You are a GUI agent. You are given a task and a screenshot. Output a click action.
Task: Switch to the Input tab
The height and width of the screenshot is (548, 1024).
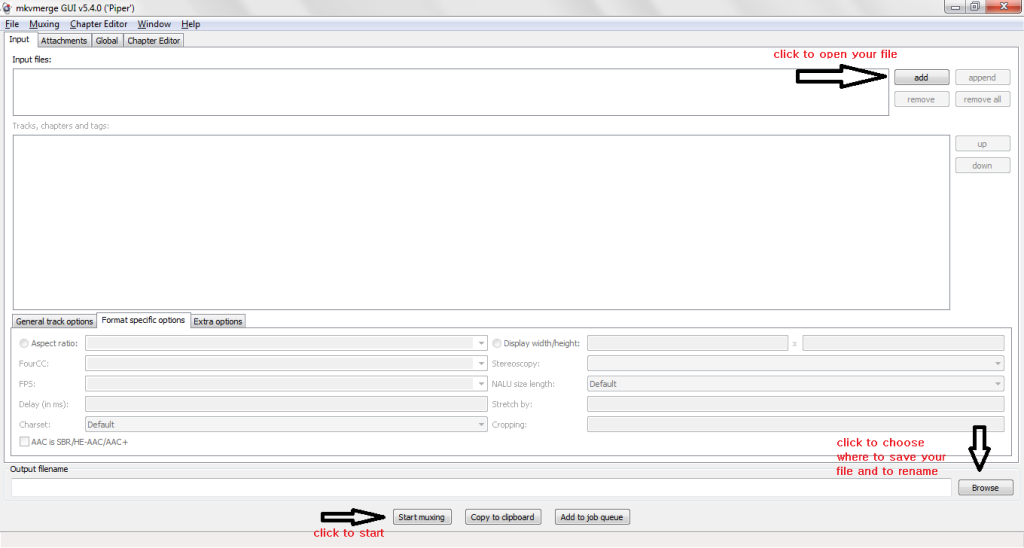coord(19,39)
